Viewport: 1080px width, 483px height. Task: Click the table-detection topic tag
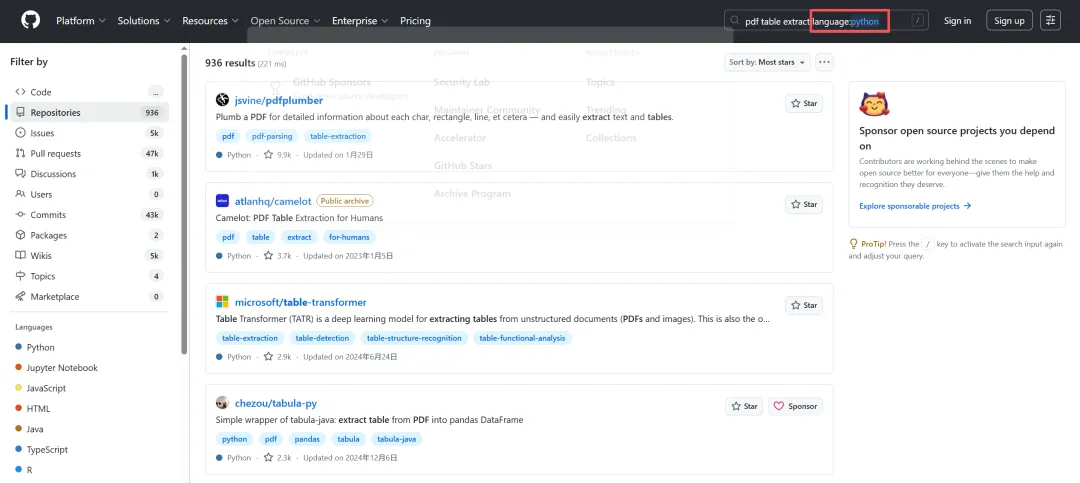[x=322, y=338]
